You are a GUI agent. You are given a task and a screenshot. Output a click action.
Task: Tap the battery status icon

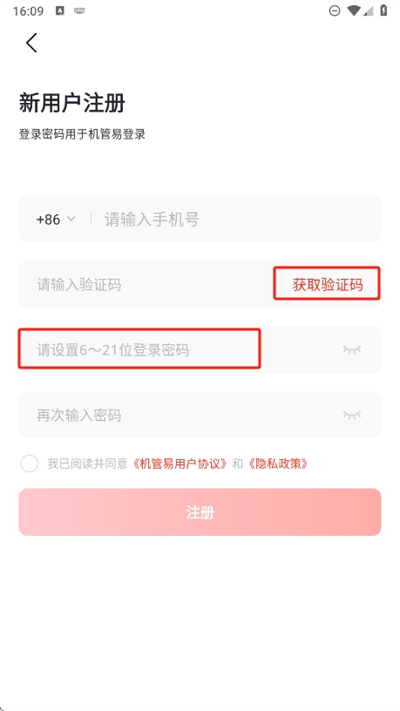384,11
